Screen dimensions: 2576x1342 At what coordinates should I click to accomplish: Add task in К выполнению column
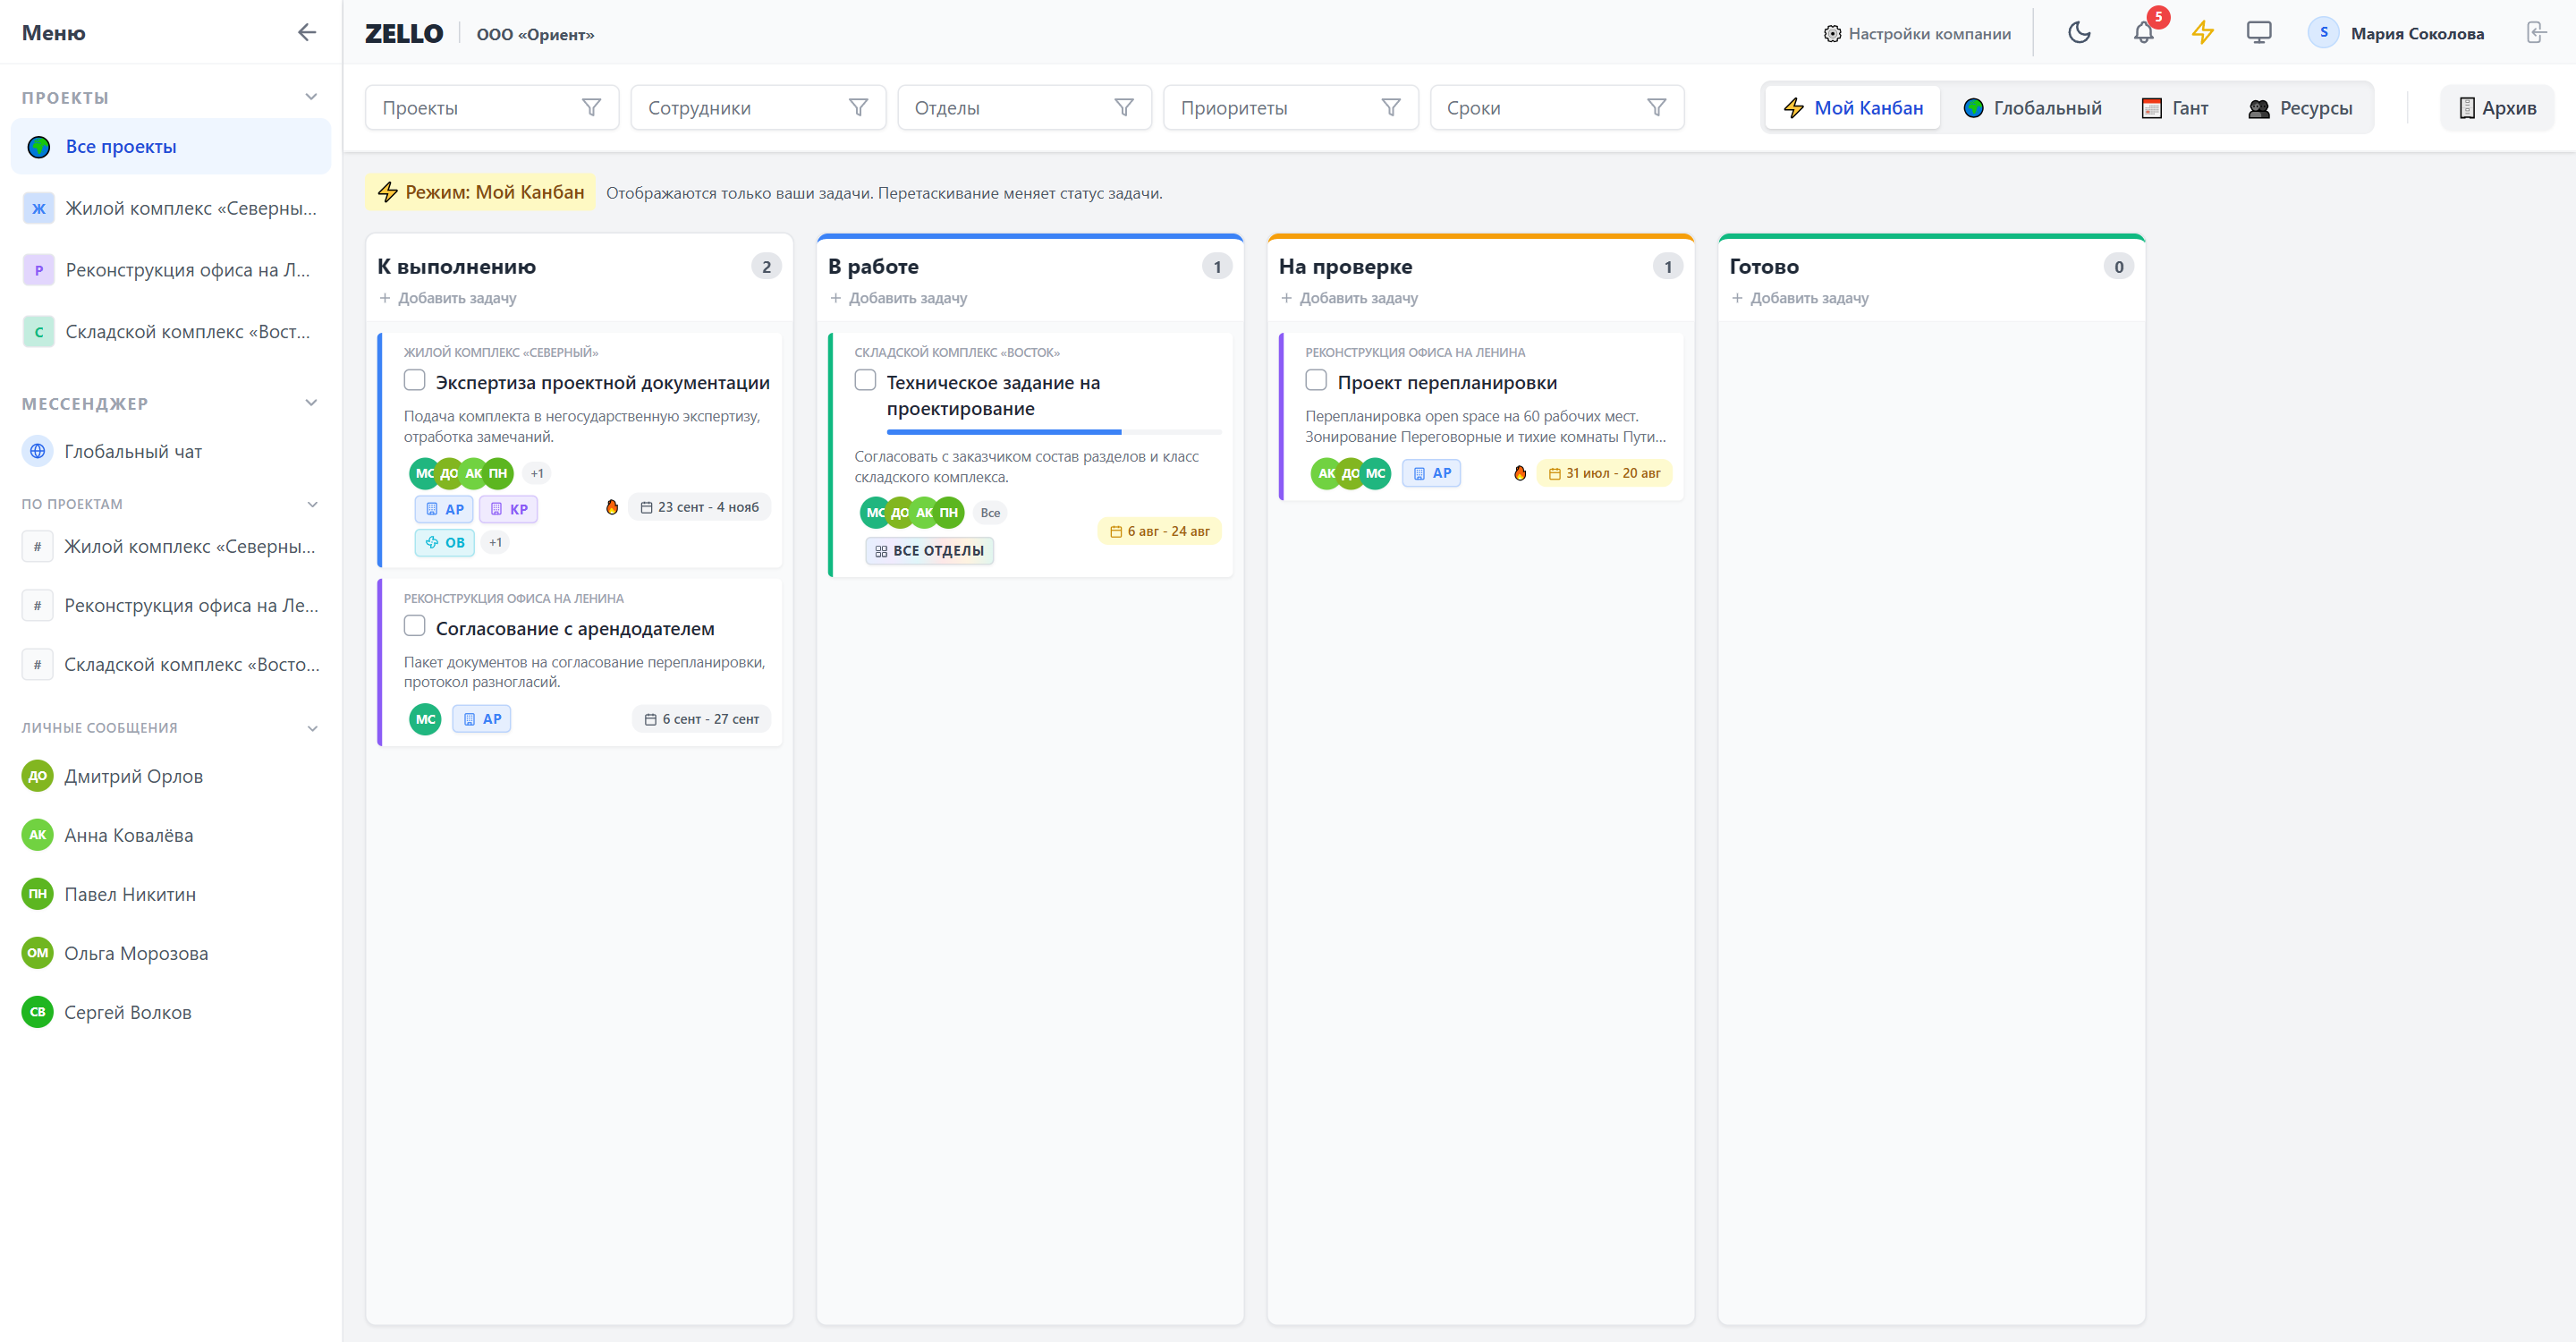pyautogui.click(x=448, y=298)
